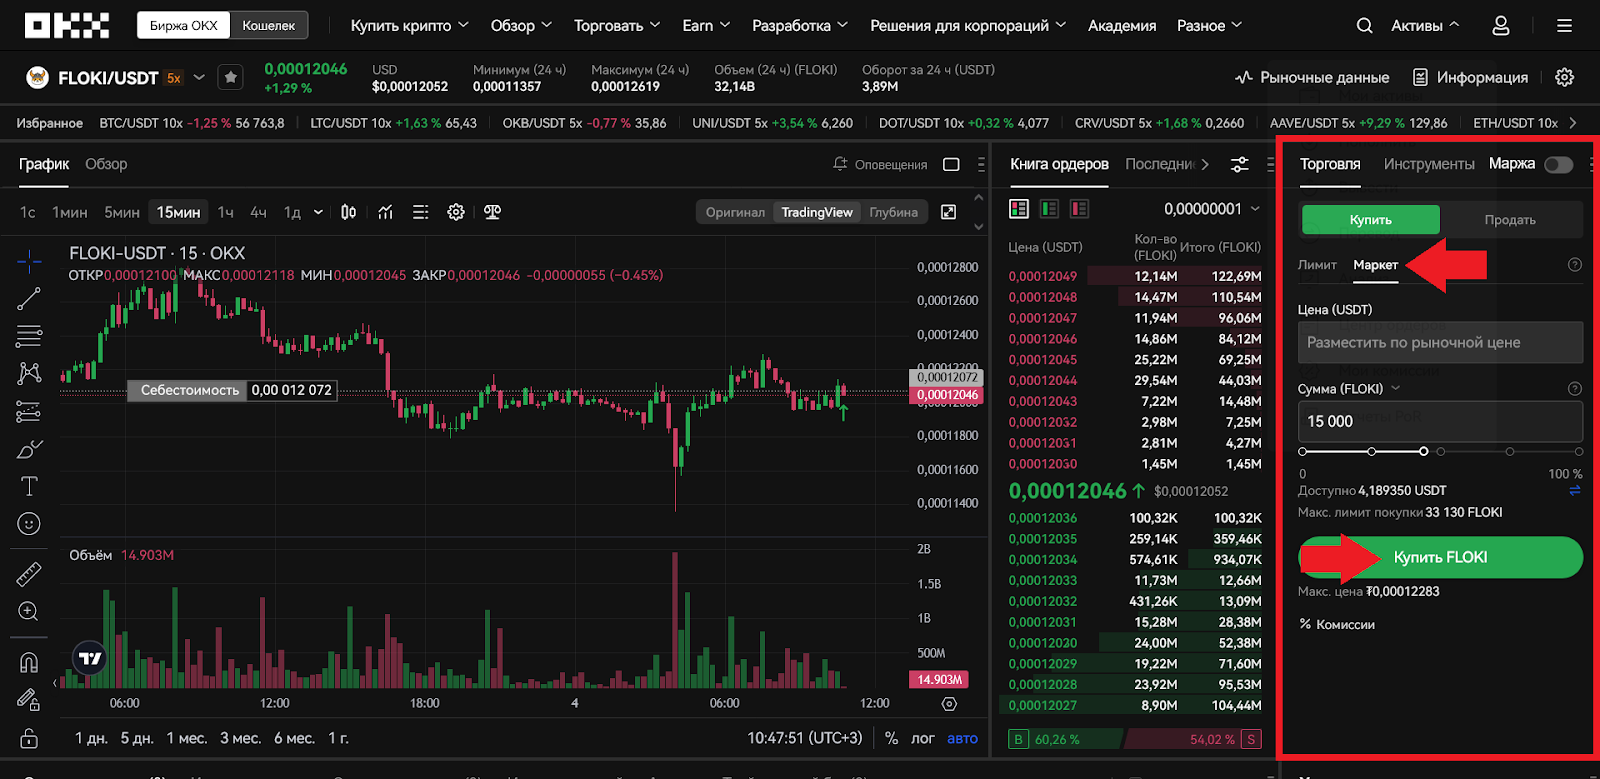Activate the zoom in tool
1600x779 pixels.
pyautogui.click(x=29, y=611)
